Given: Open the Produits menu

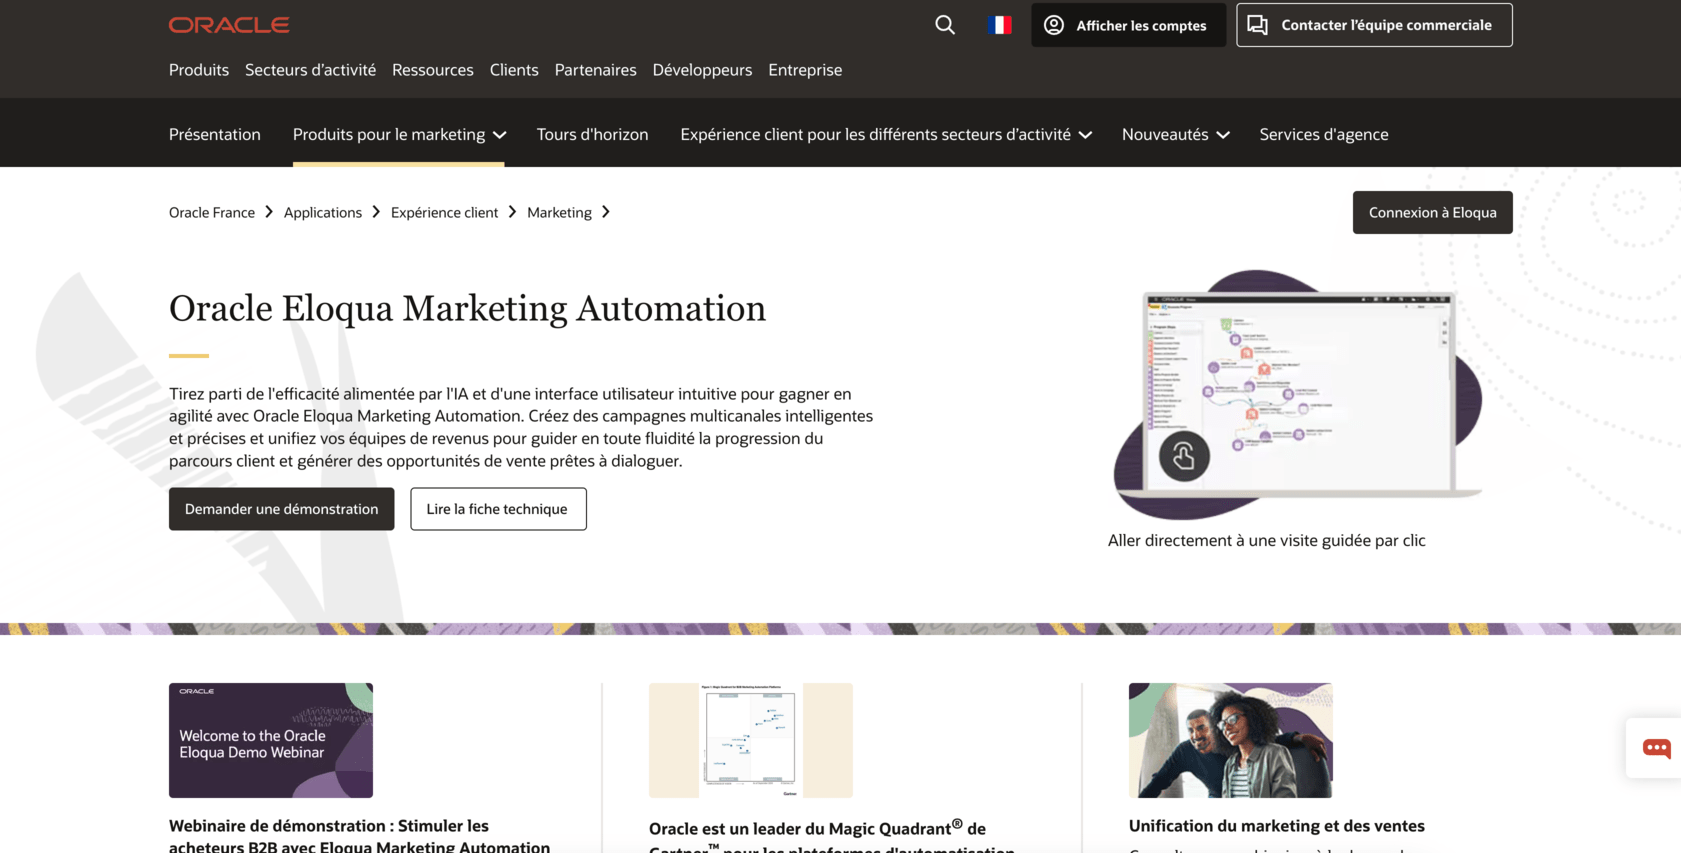Looking at the screenshot, I should 199,70.
